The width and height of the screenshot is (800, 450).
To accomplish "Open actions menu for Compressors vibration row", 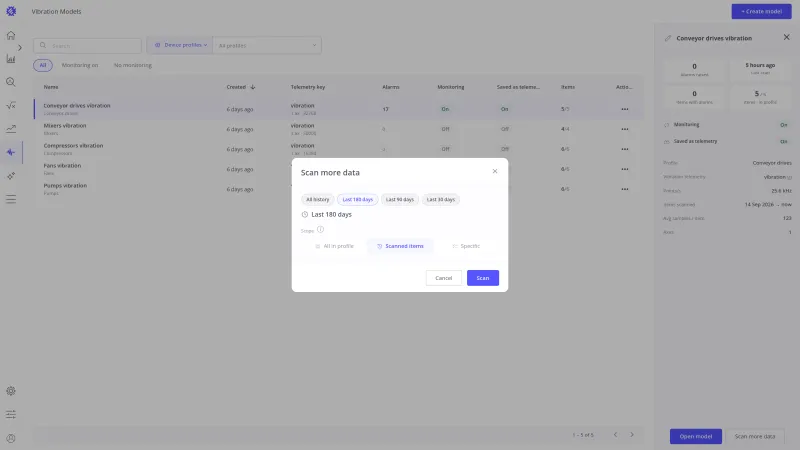I will pos(624,149).
